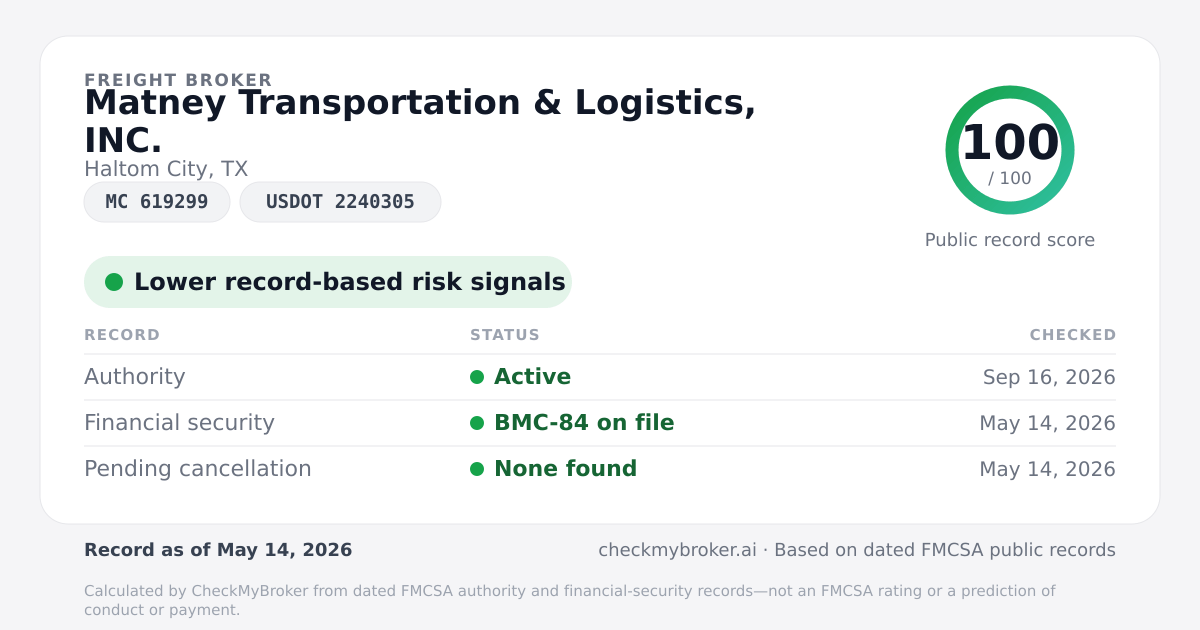Image resolution: width=1200 pixels, height=630 pixels.
Task: Select the Authority record row
Action: (600, 377)
